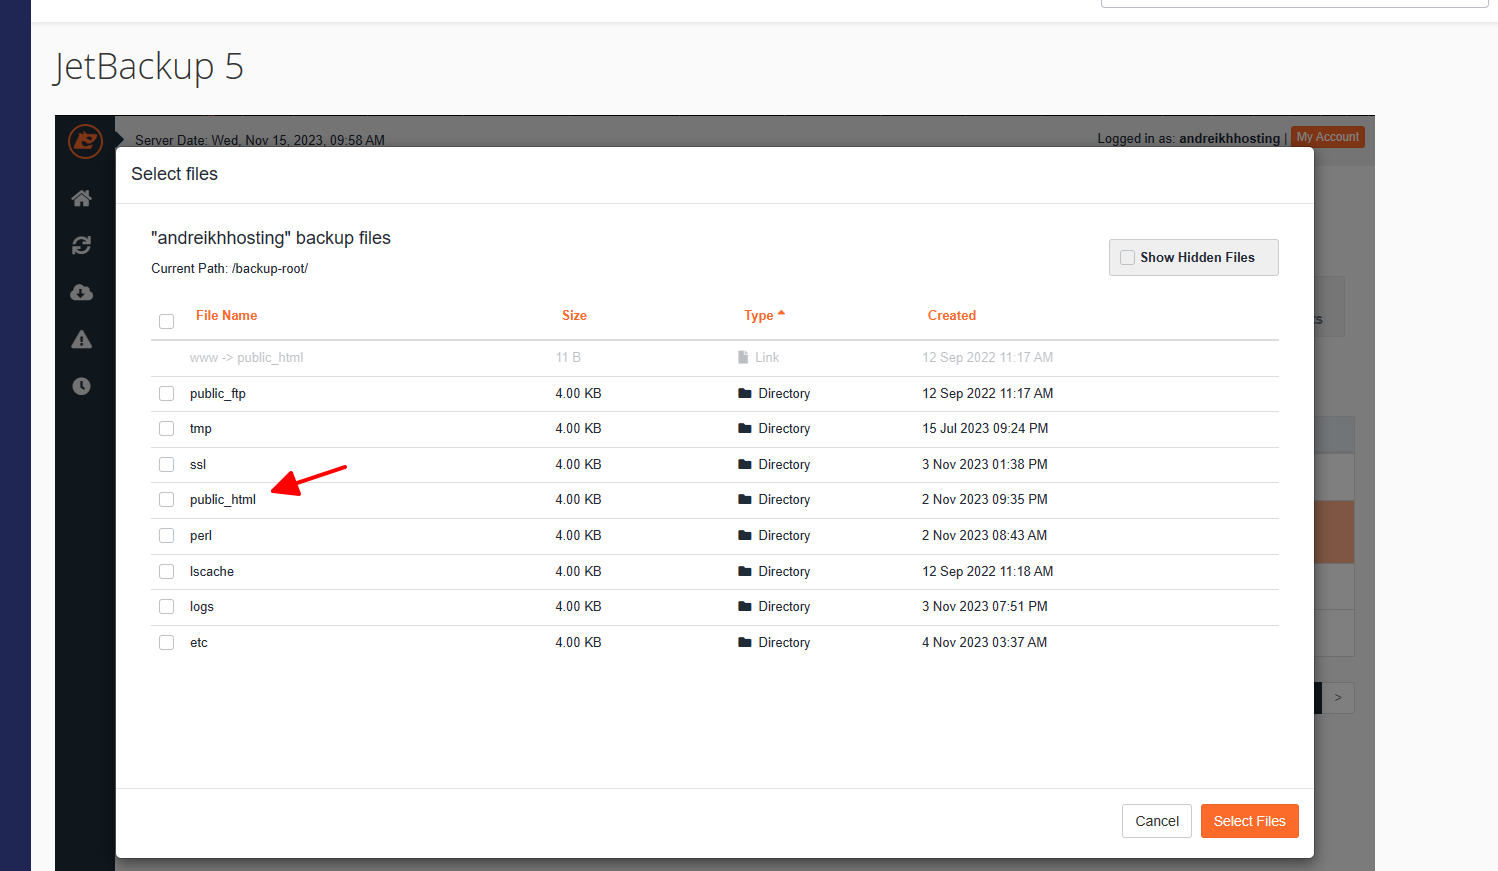Sort by Created column

coord(952,315)
